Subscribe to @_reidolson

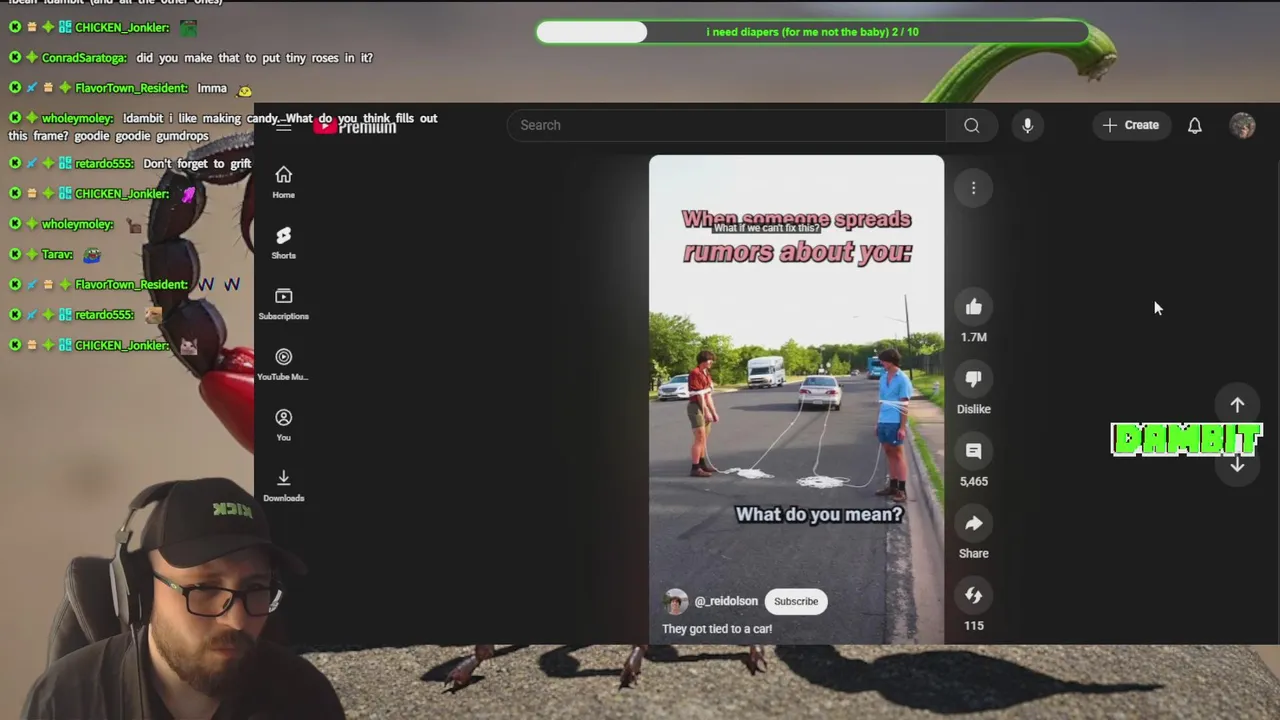[x=796, y=601]
